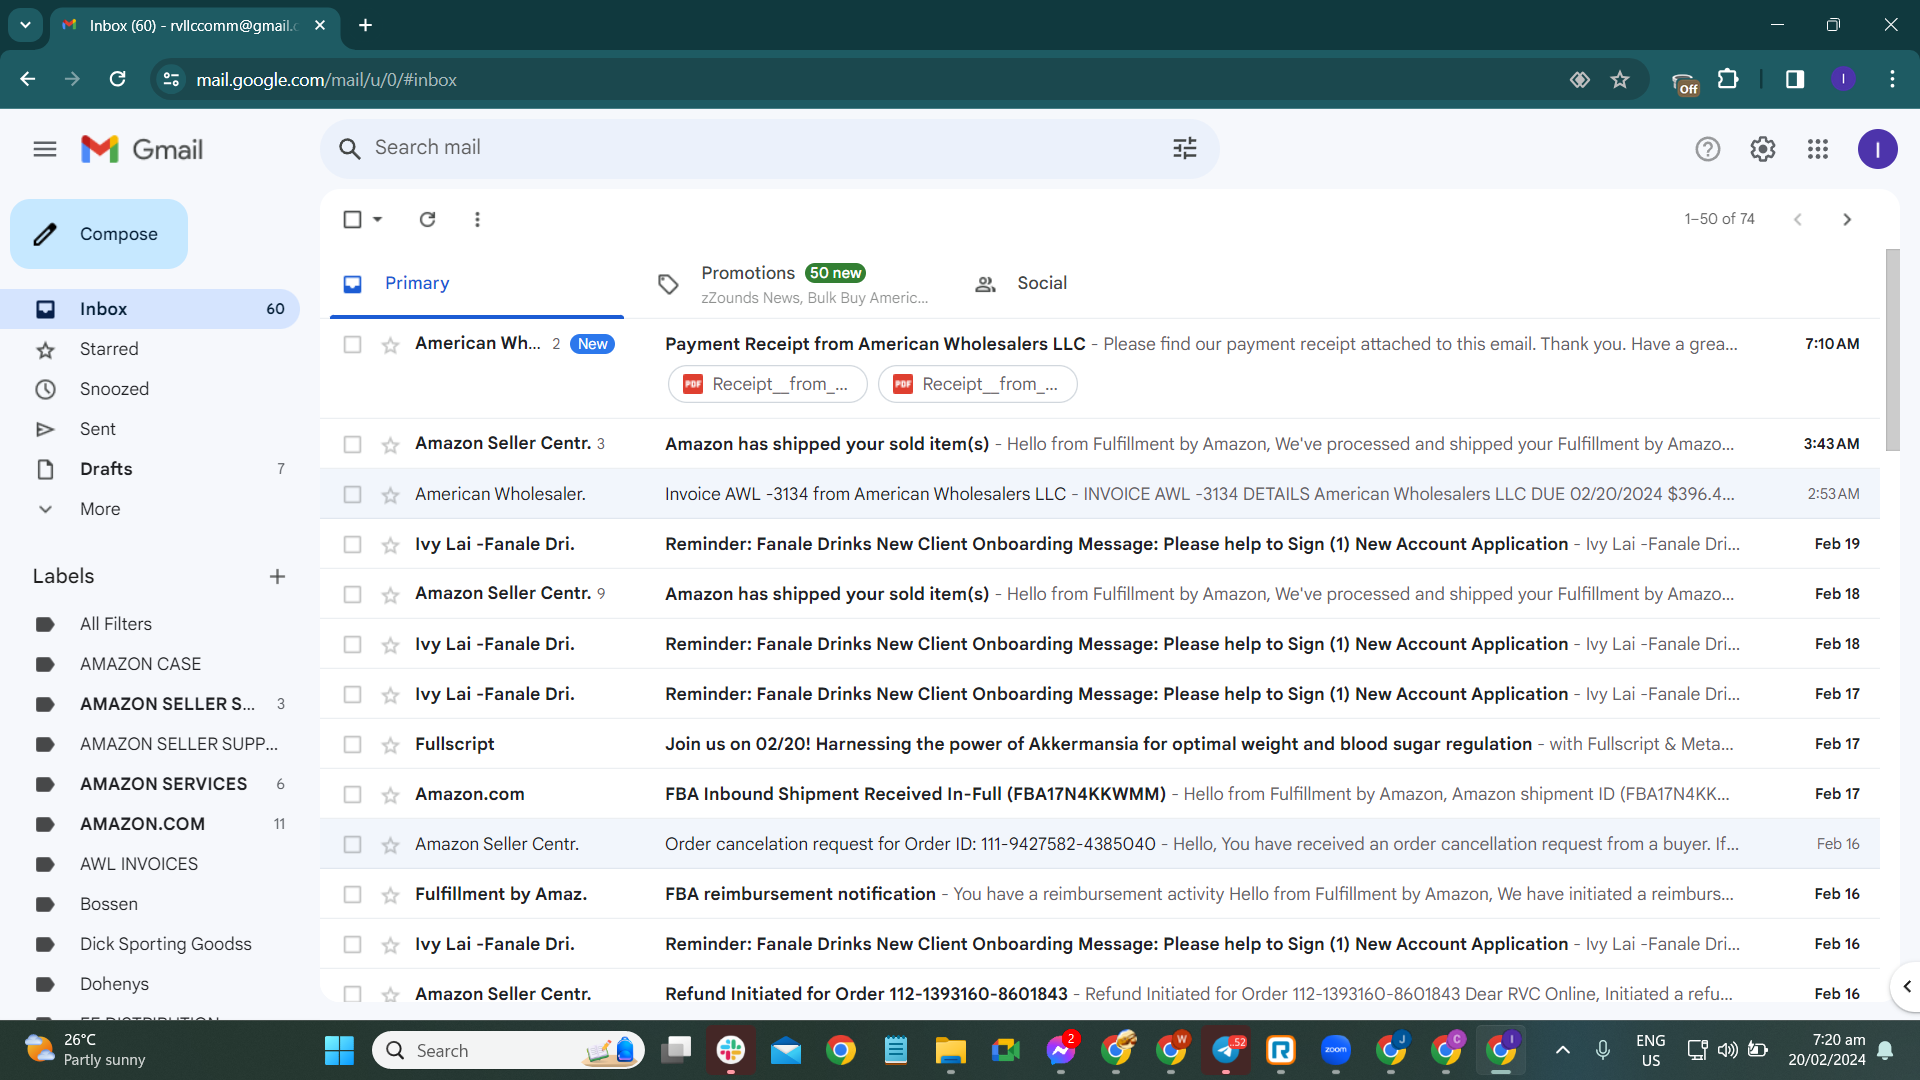Open the AMAZON CASE label
The width and height of the screenshot is (1920, 1080).
click(140, 664)
